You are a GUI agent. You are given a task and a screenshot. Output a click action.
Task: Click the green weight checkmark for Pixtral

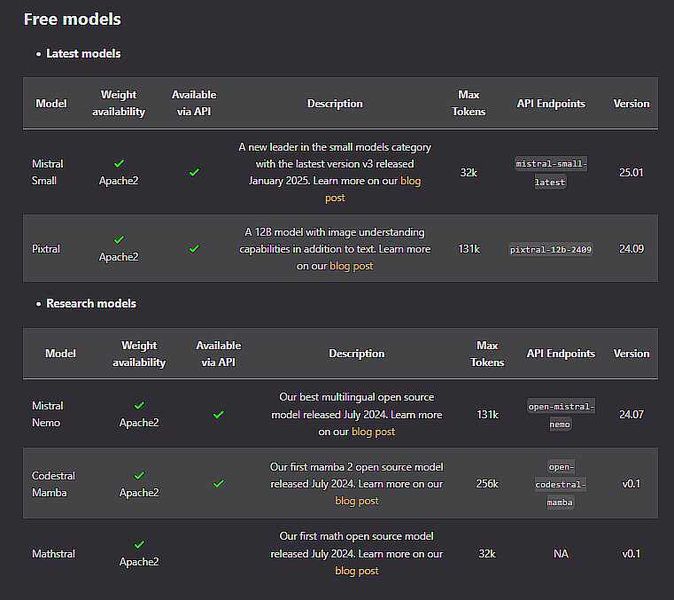[119, 240]
